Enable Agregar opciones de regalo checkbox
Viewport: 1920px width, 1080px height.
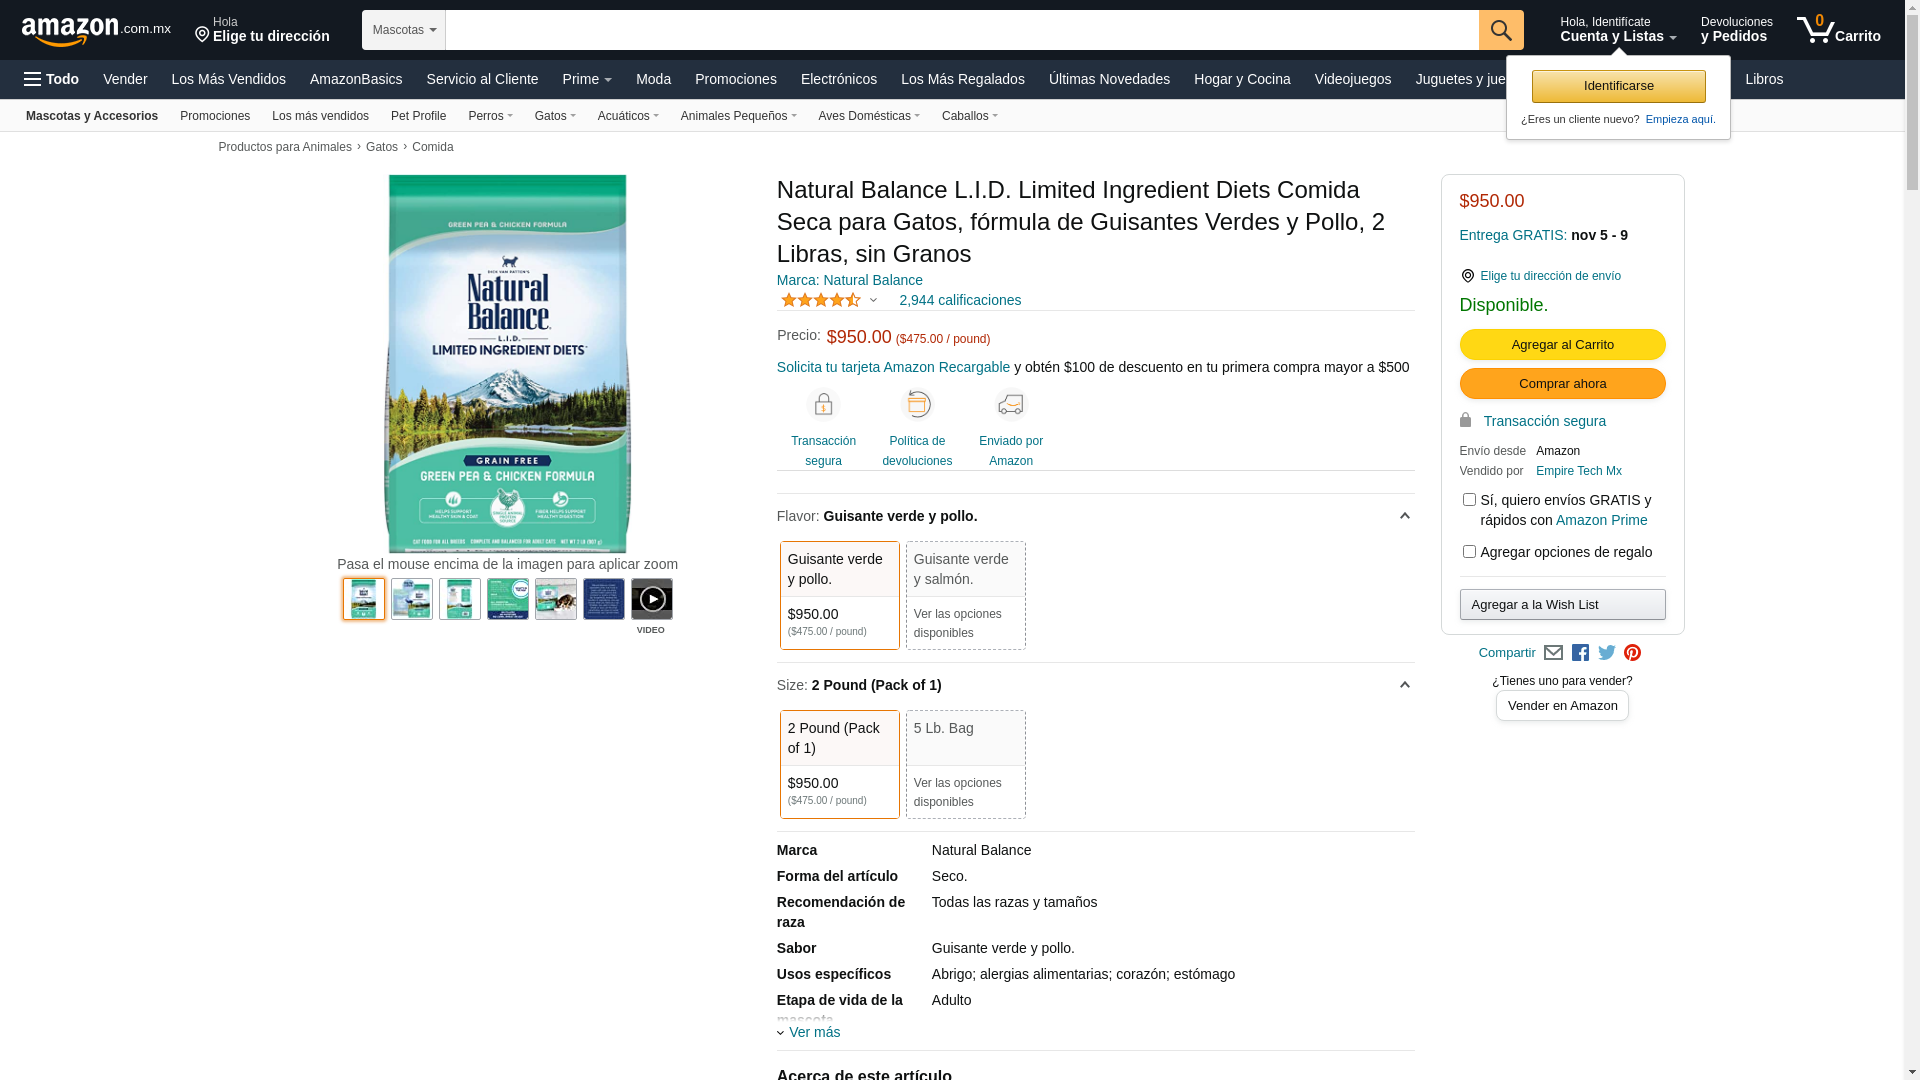1469,552
